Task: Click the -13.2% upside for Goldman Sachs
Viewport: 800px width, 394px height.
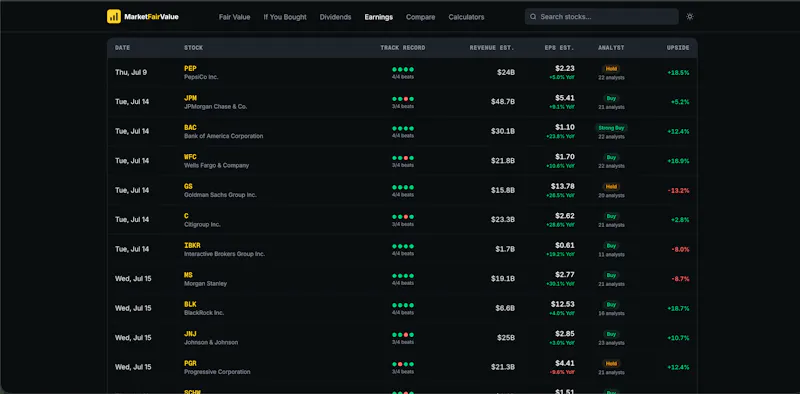Action: pyautogui.click(x=679, y=190)
